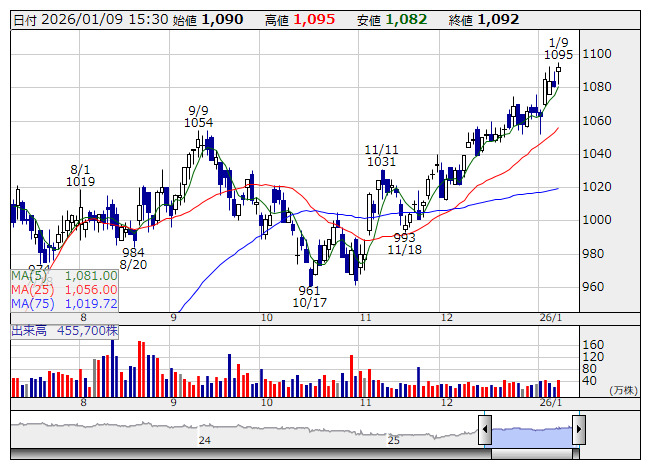This screenshot has width=653, height=470.
Task: Click the 993 11/18 low label
Action: coord(404,244)
